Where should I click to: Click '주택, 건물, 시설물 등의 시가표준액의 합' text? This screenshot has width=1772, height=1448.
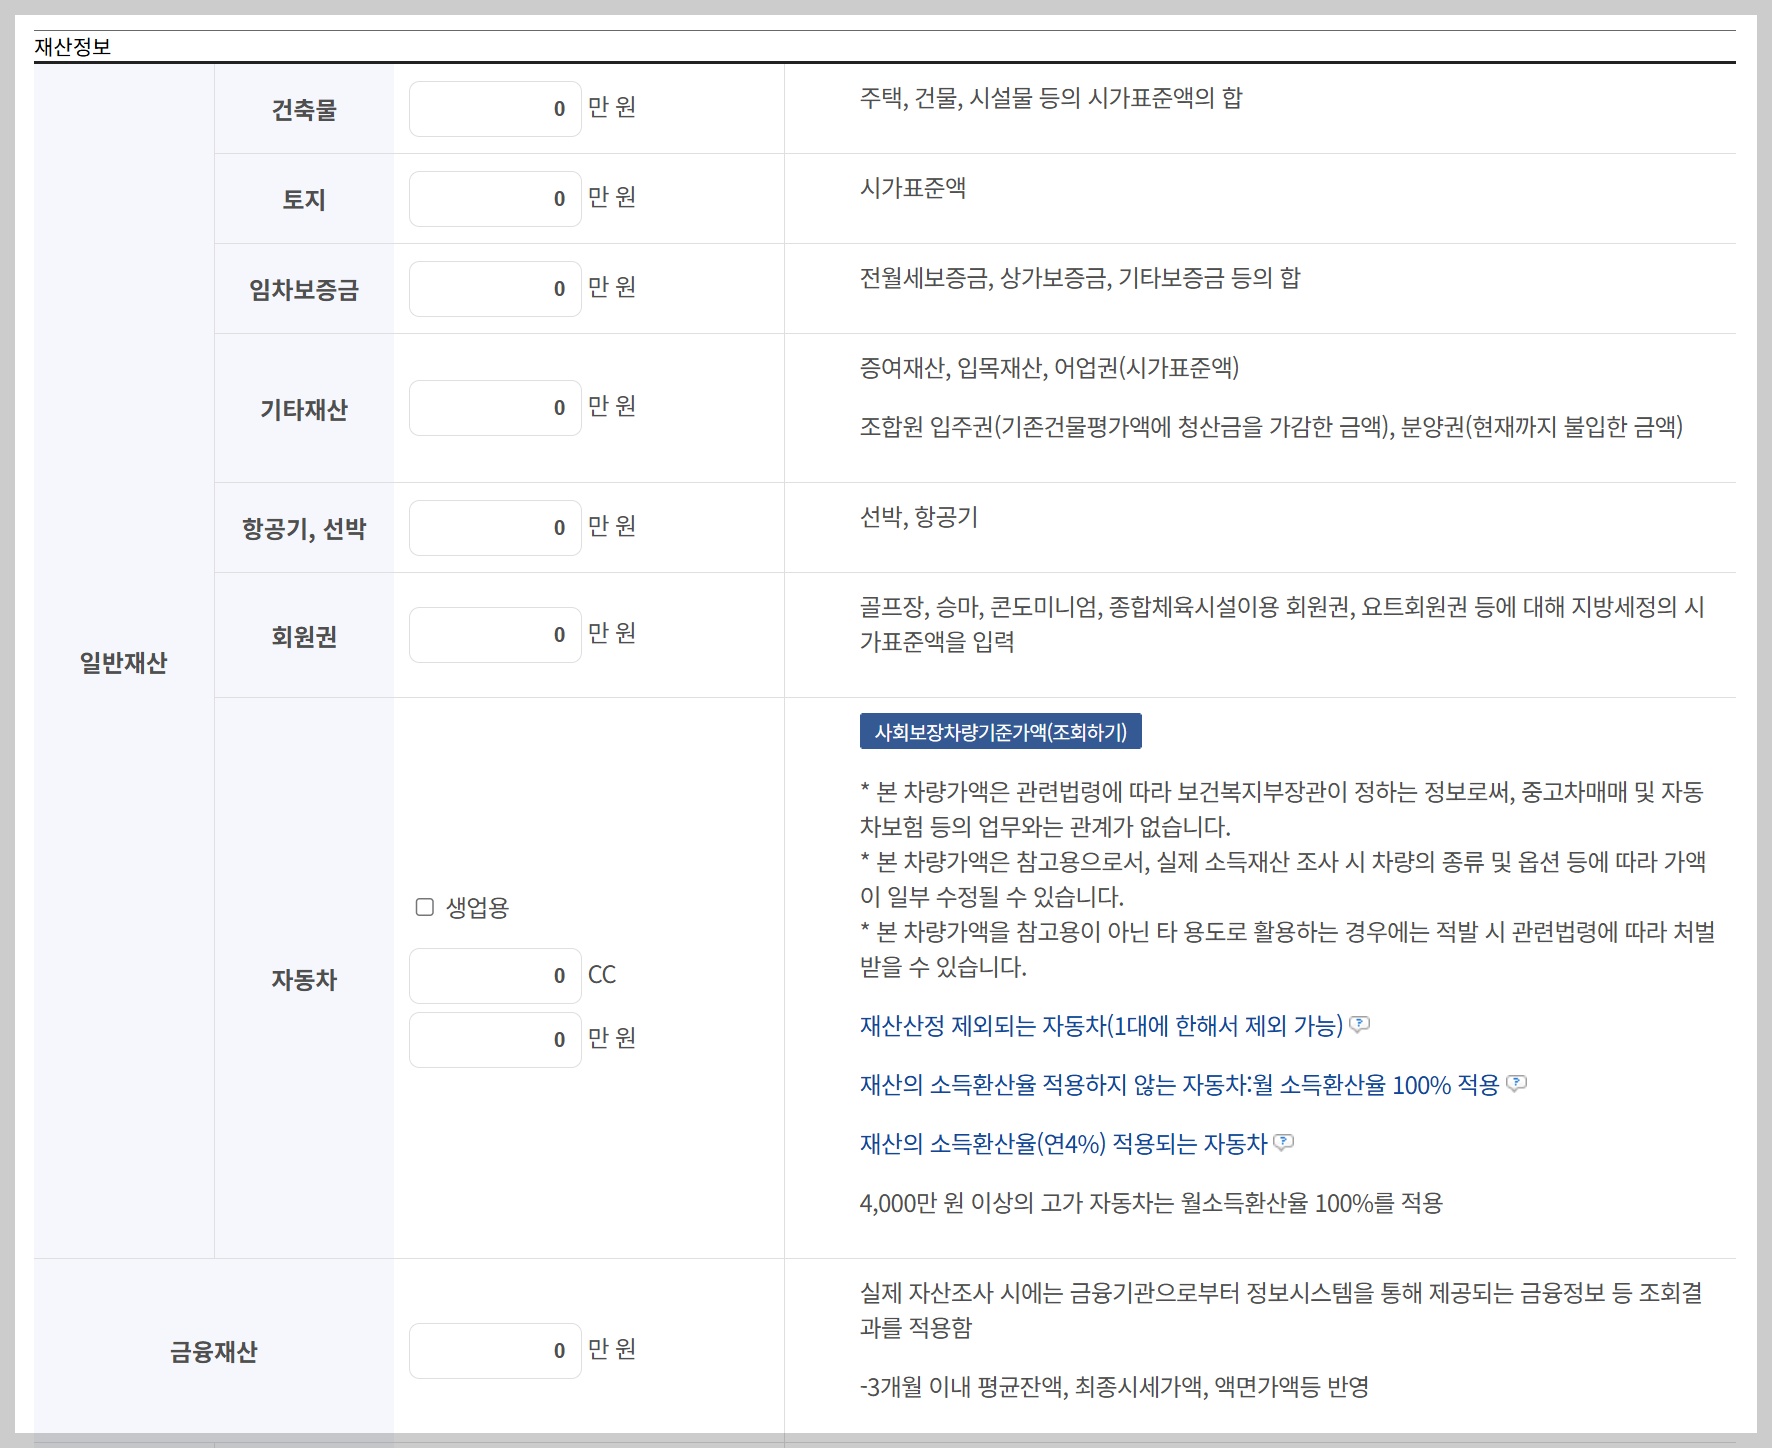pyautogui.click(x=1051, y=98)
